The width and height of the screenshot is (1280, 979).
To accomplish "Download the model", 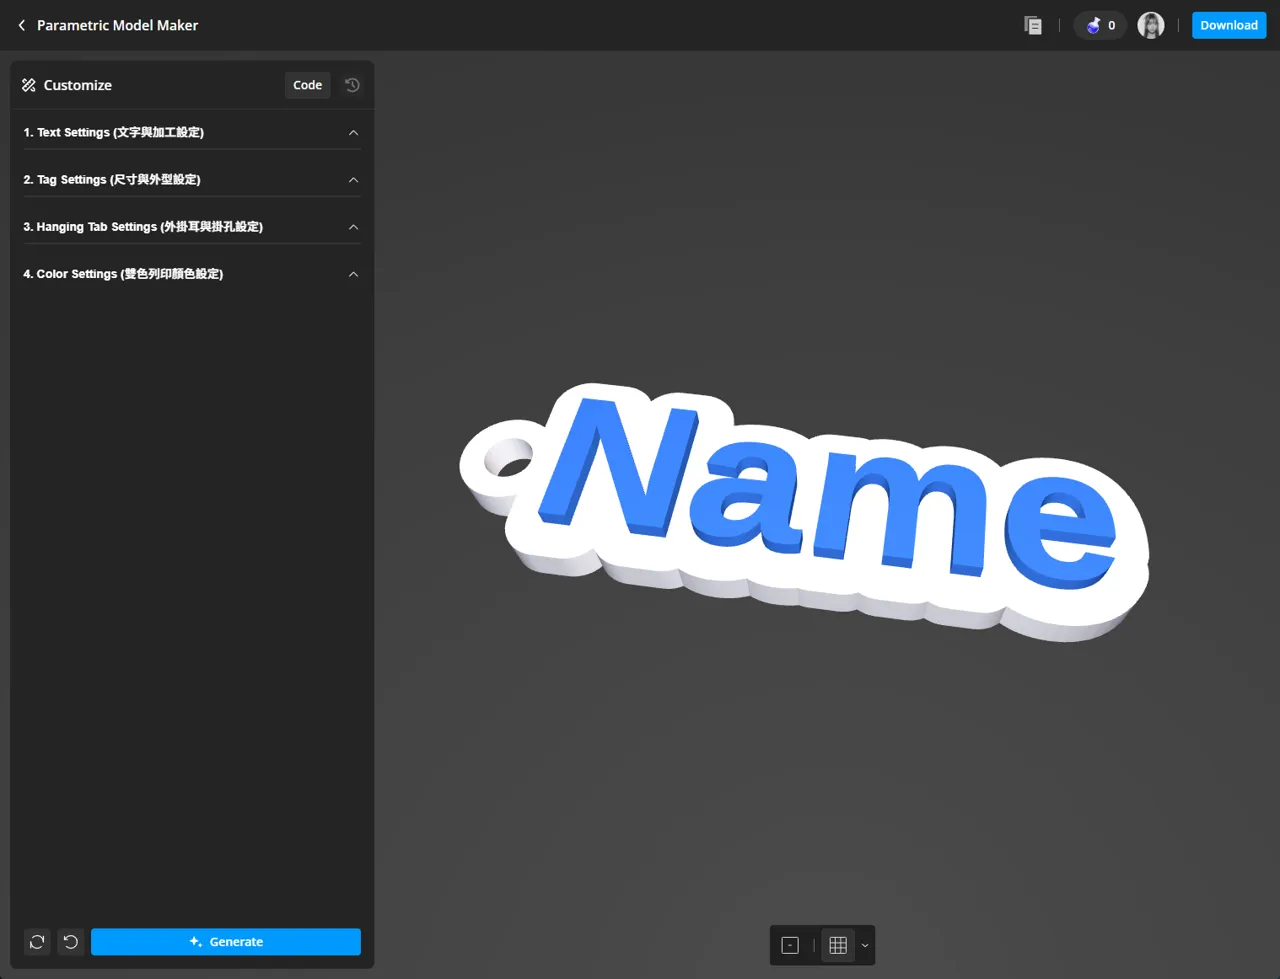I will click(x=1229, y=25).
